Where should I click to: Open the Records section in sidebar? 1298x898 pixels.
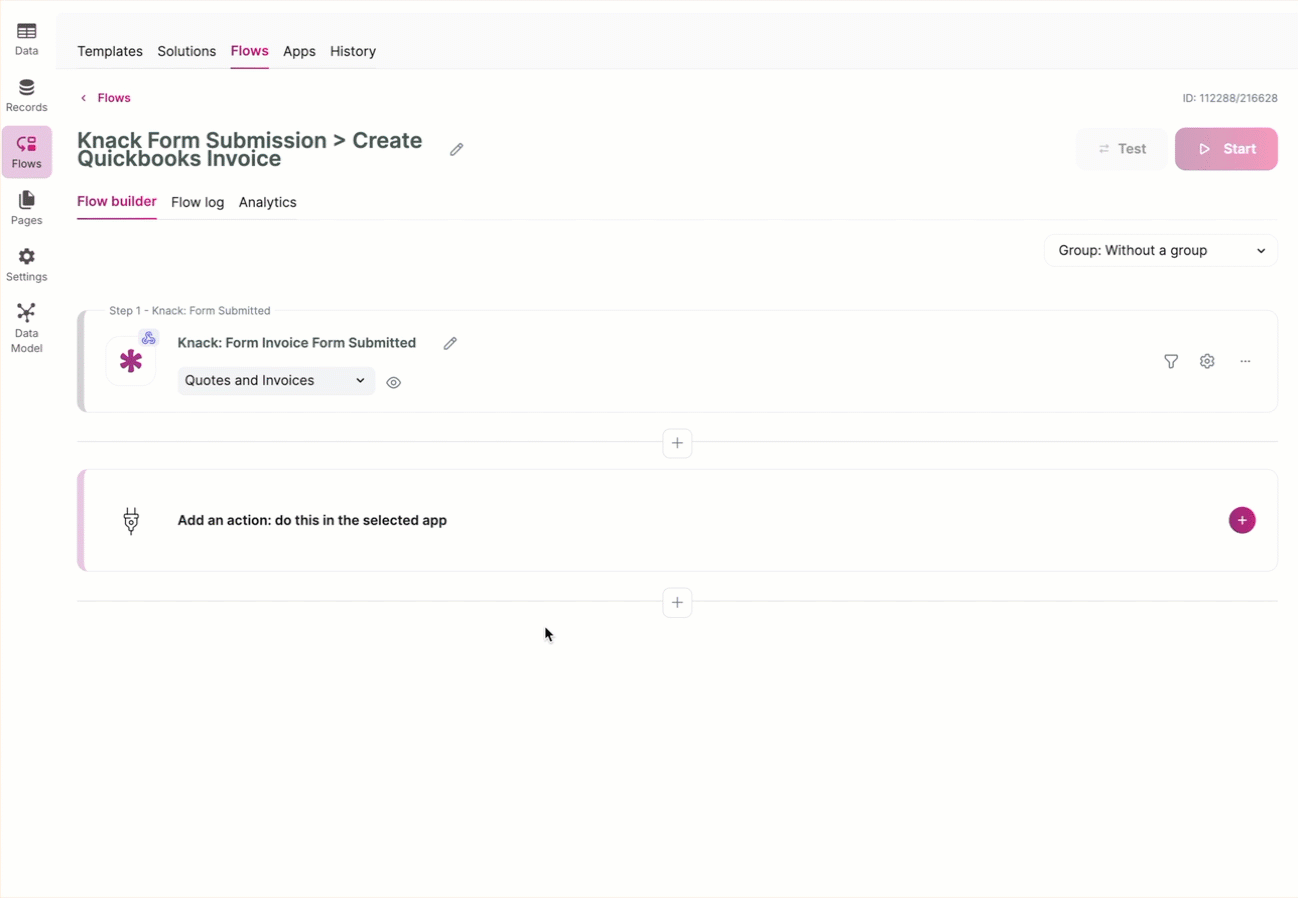coord(27,96)
